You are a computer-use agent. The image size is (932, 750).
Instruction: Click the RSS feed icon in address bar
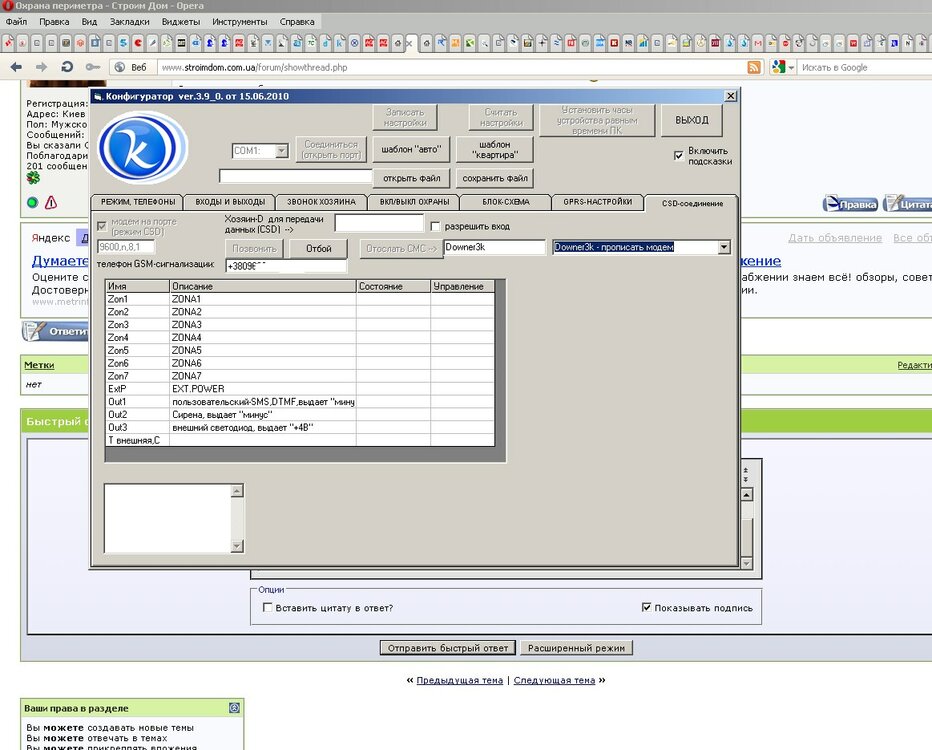(754, 67)
